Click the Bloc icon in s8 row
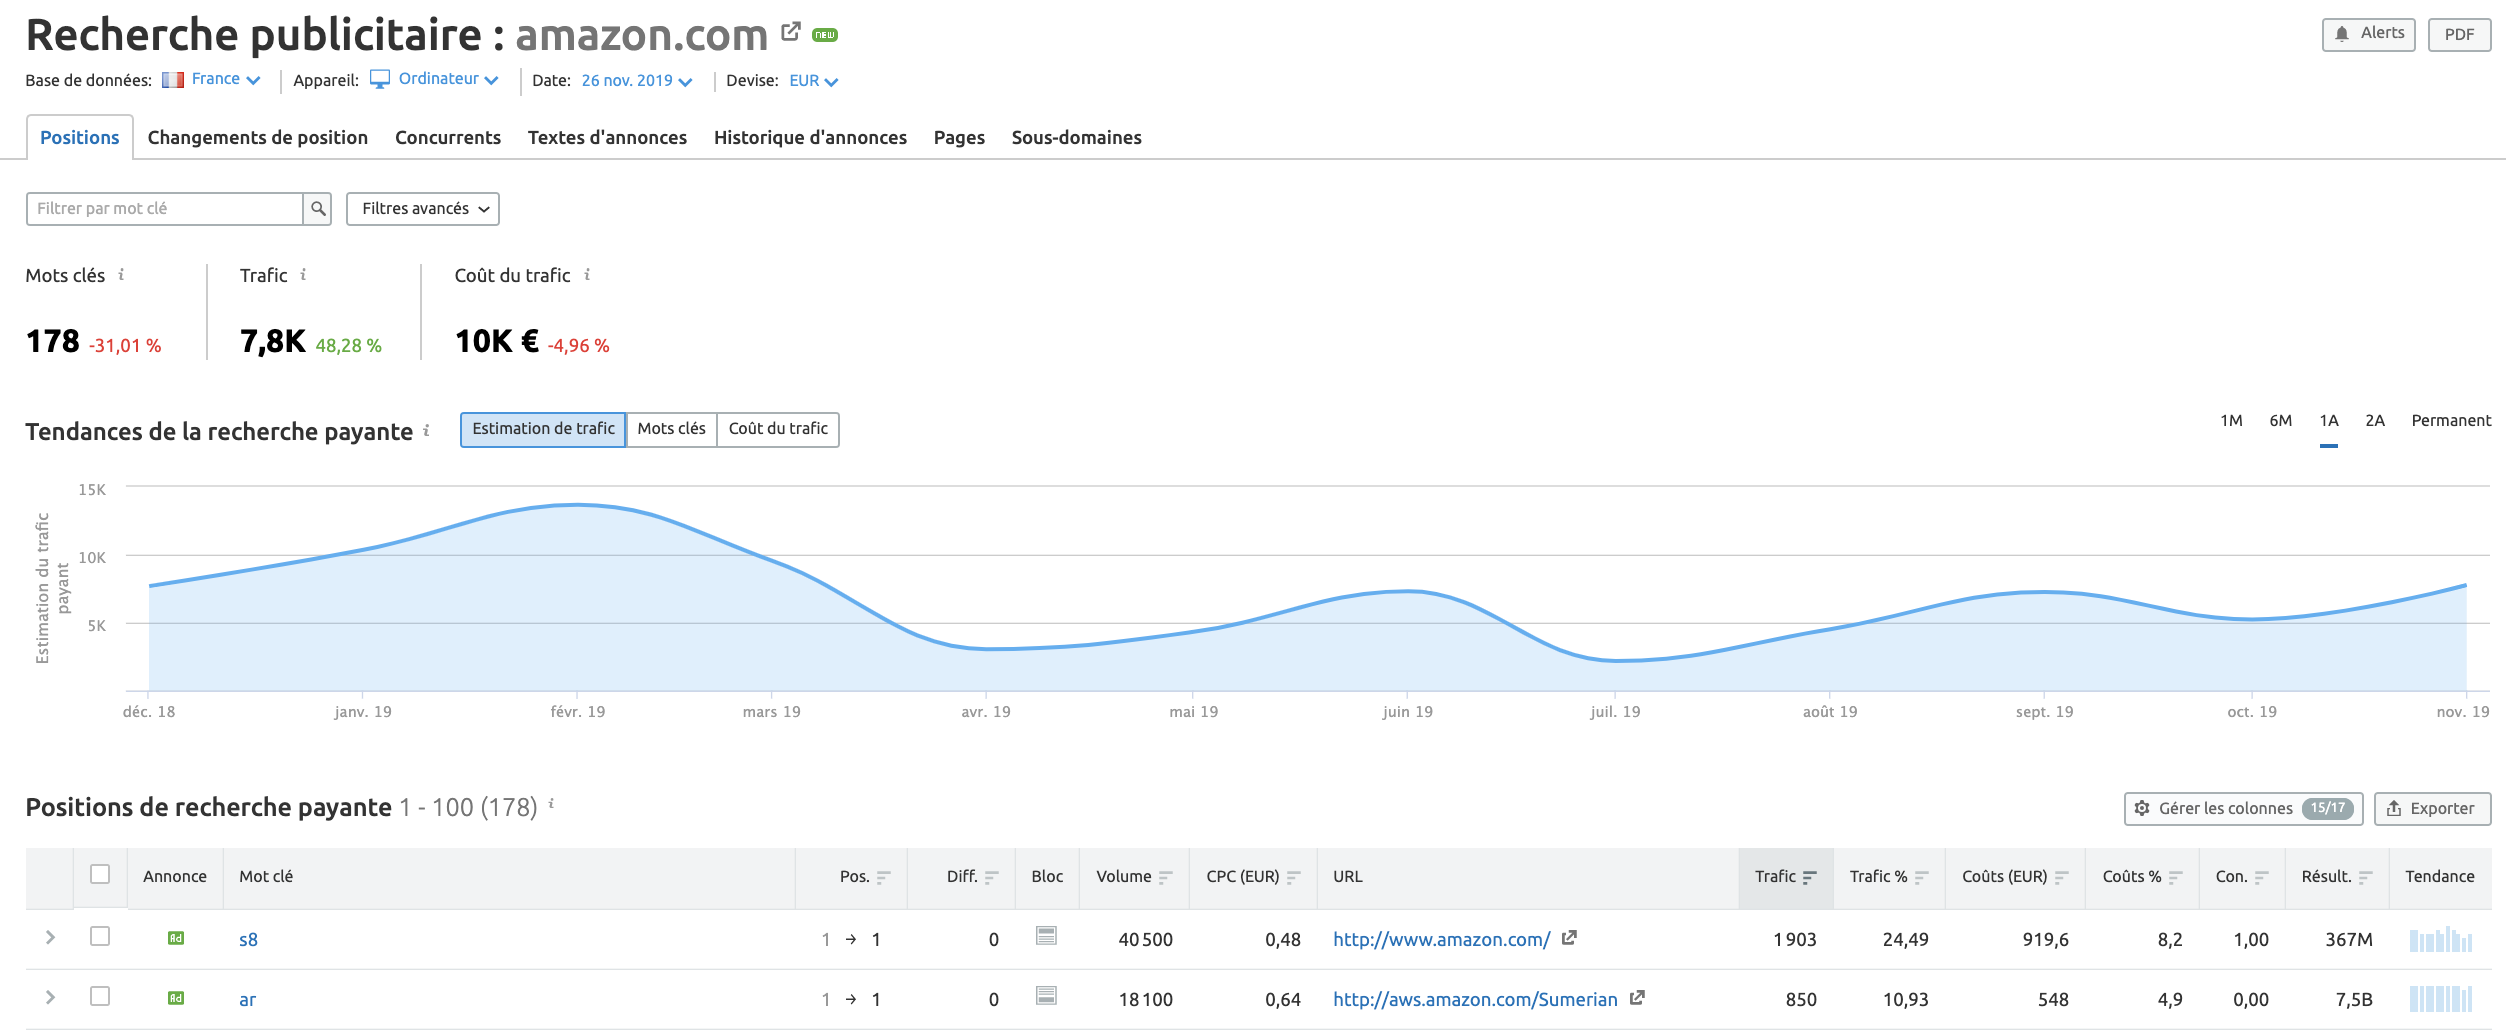Screen dimensions: 2506x1034 pos(1046,936)
